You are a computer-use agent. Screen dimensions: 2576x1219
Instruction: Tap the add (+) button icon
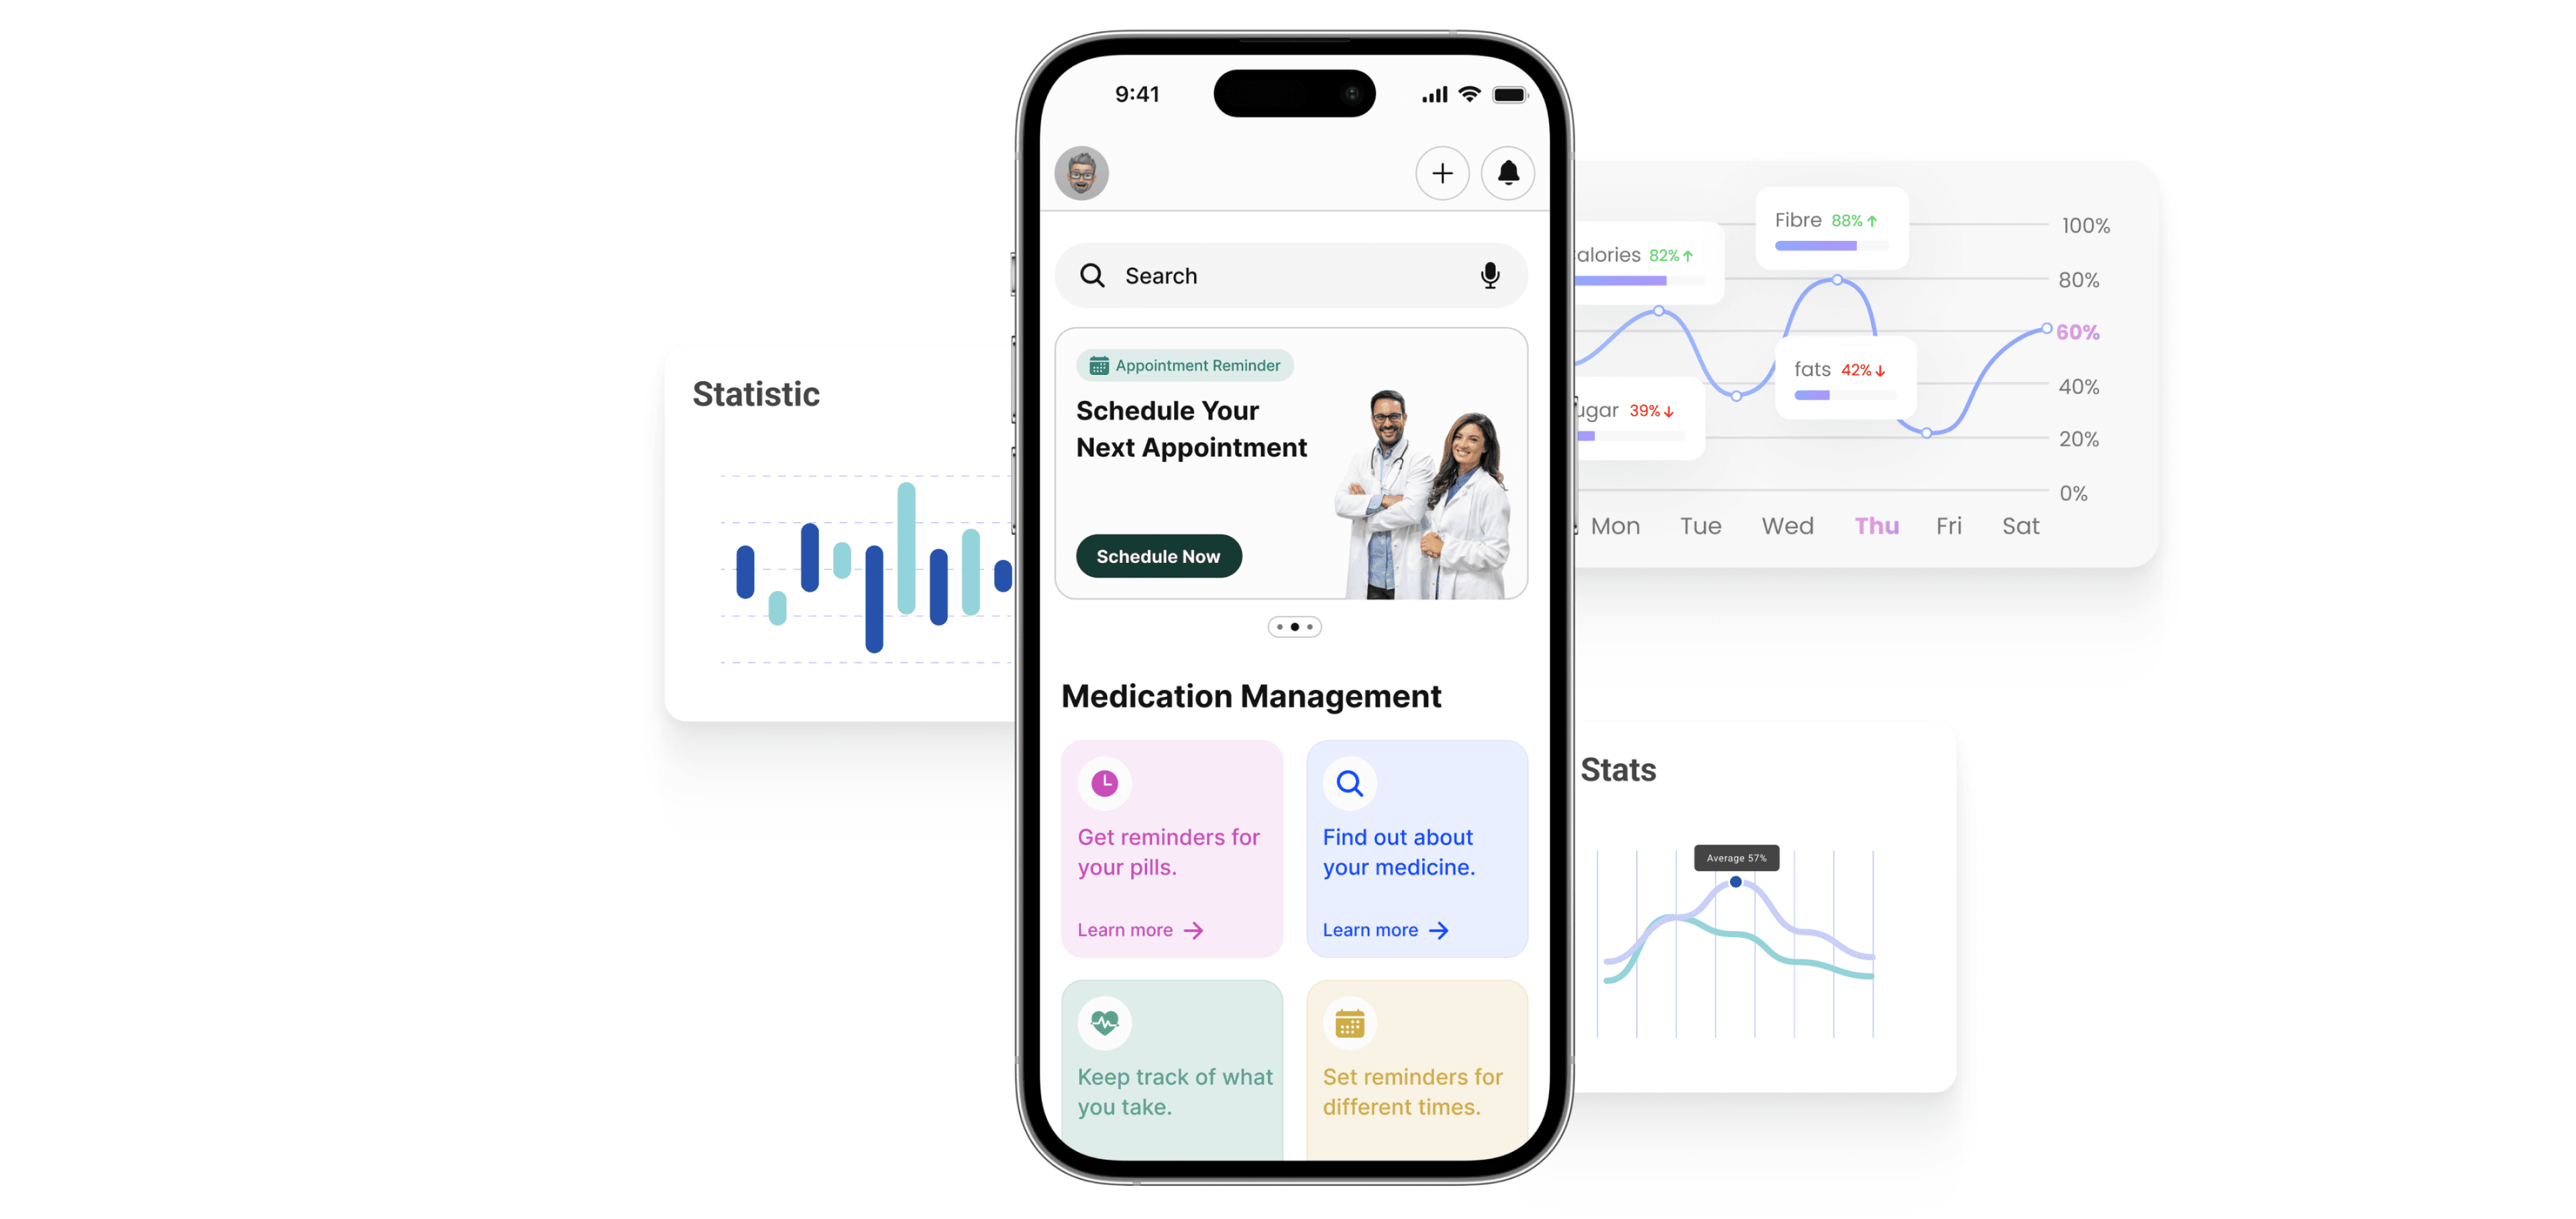[x=1442, y=172]
